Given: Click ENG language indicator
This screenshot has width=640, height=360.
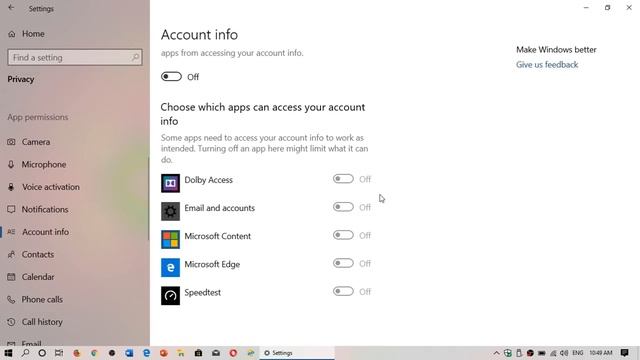Looking at the screenshot, I should (578, 353).
